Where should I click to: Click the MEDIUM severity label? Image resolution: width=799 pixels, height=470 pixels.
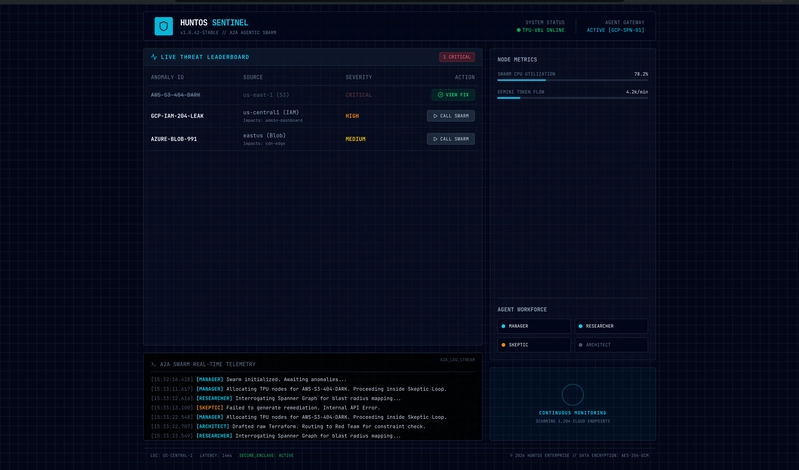point(355,139)
